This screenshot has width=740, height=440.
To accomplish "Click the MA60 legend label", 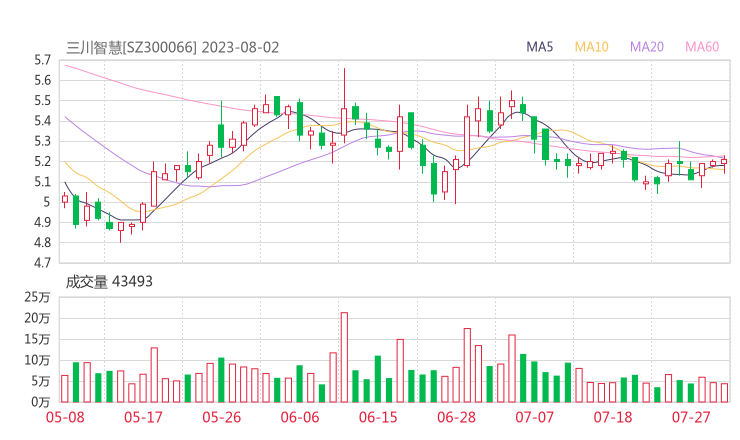I will [702, 47].
